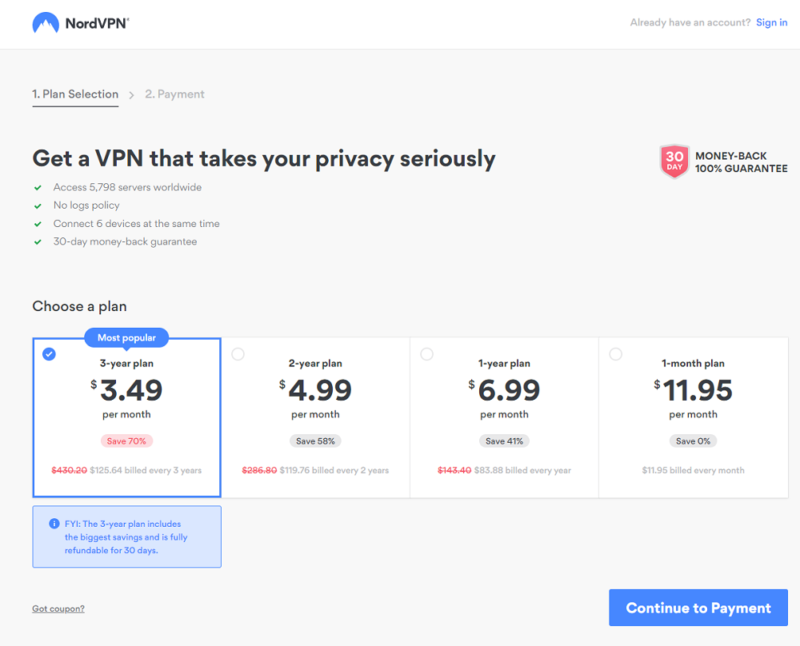Select the 2-year plan card
Screen dimensions: 800x646
pyautogui.click(x=315, y=415)
